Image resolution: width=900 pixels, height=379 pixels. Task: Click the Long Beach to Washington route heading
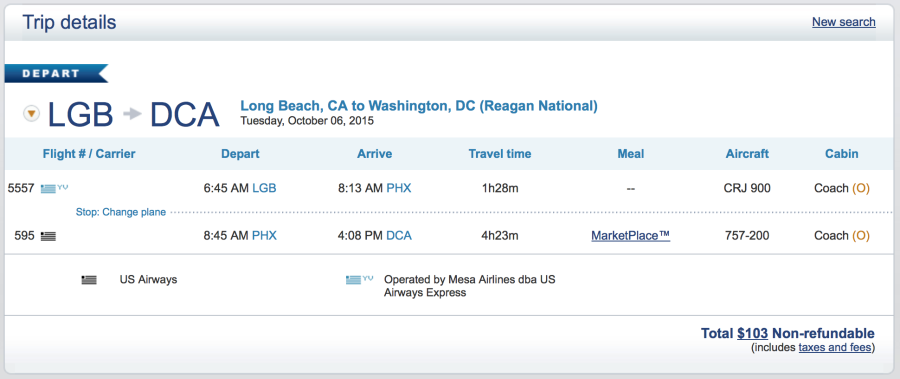coord(418,106)
